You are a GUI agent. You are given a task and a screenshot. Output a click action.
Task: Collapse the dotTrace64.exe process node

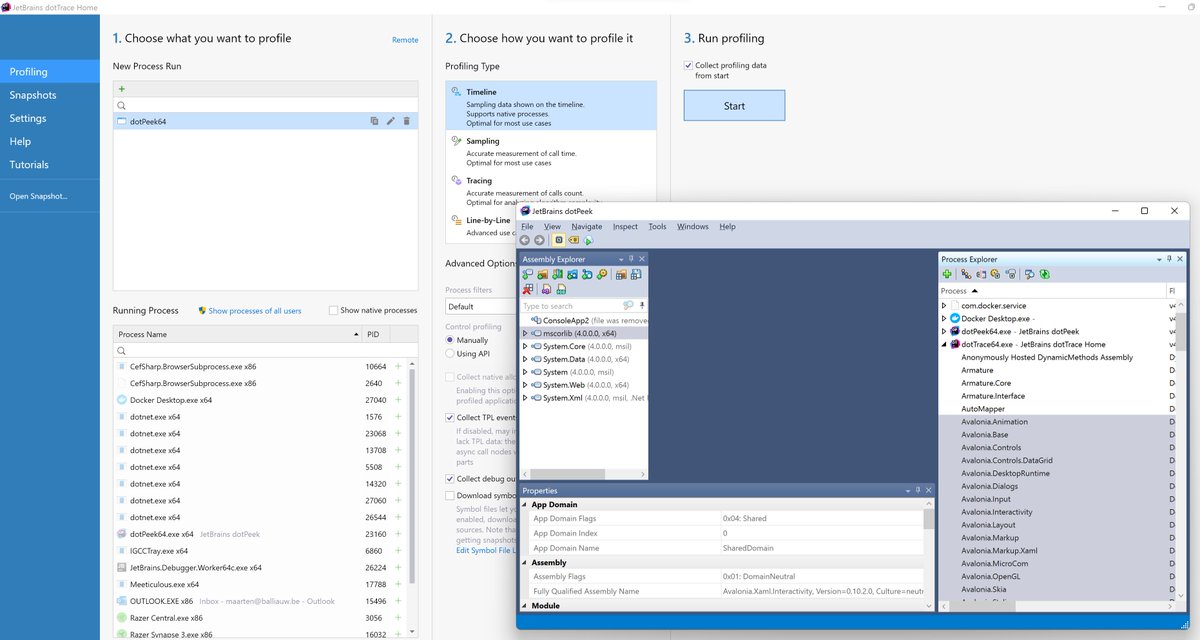tap(944, 345)
